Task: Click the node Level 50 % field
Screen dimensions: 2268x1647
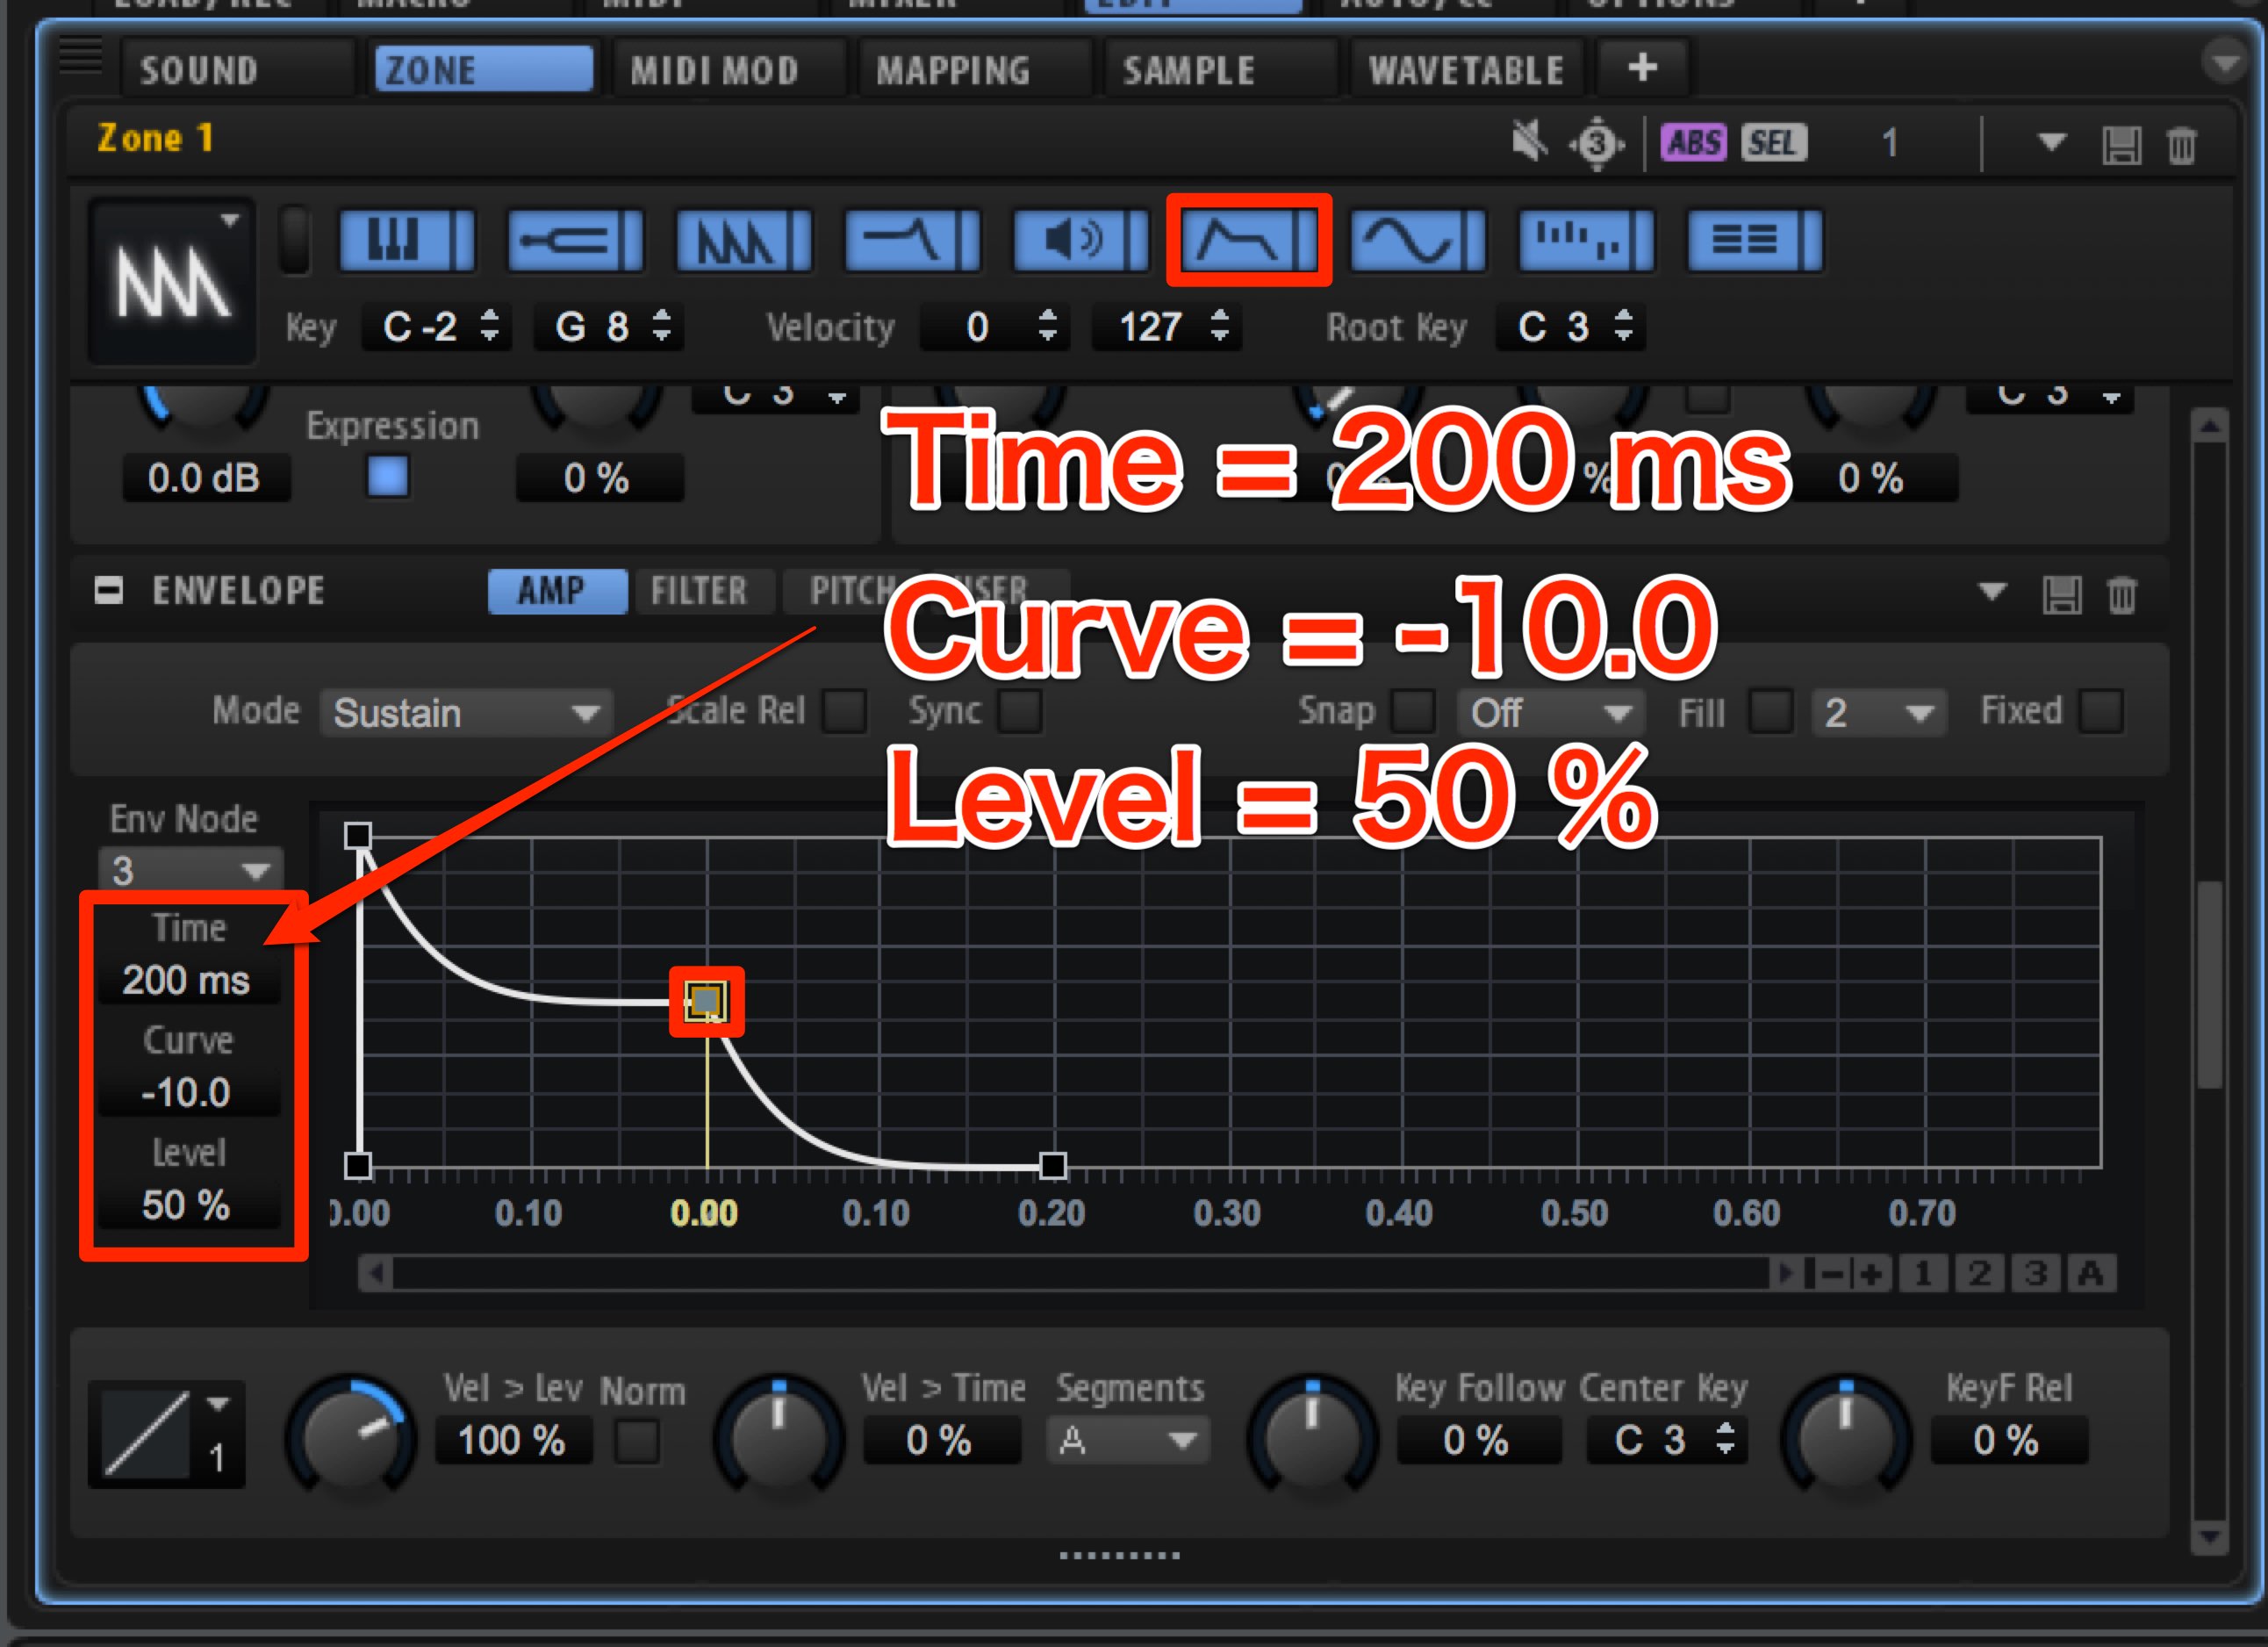Action: tap(188, 1205)
